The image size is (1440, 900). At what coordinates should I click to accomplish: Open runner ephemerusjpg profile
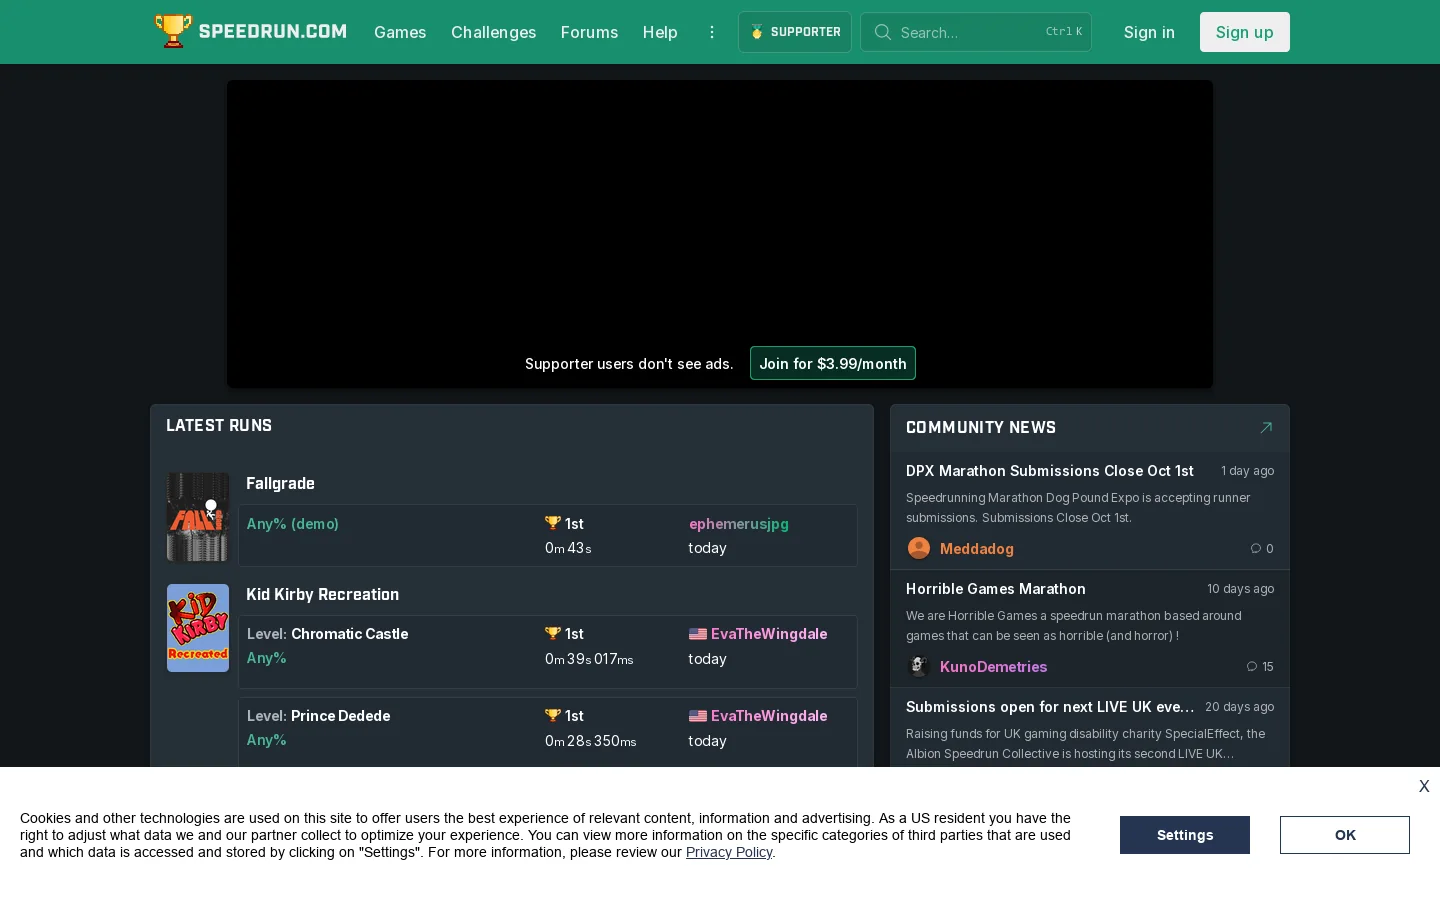click(738, 523)
